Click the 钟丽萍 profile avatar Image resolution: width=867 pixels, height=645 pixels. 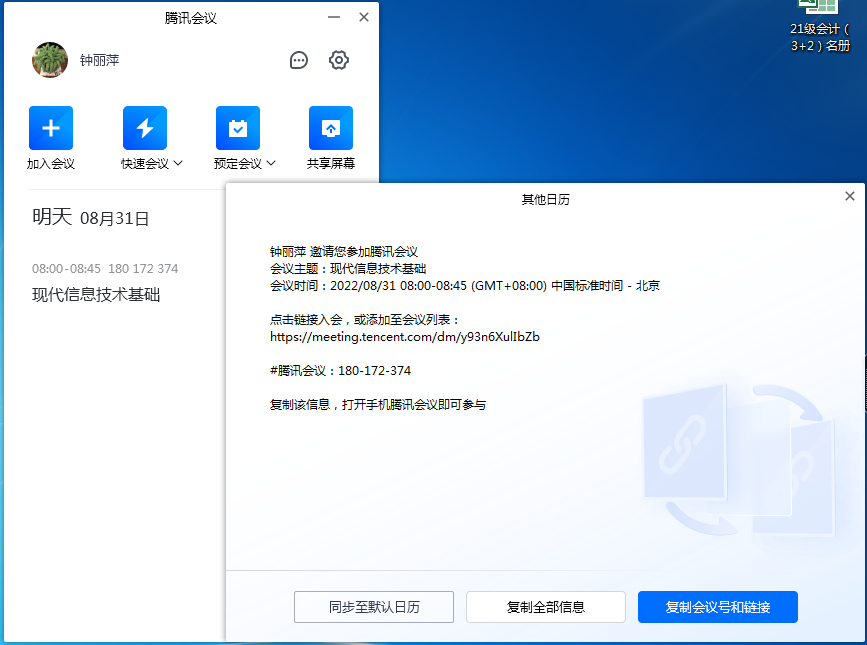pos(50,60)
